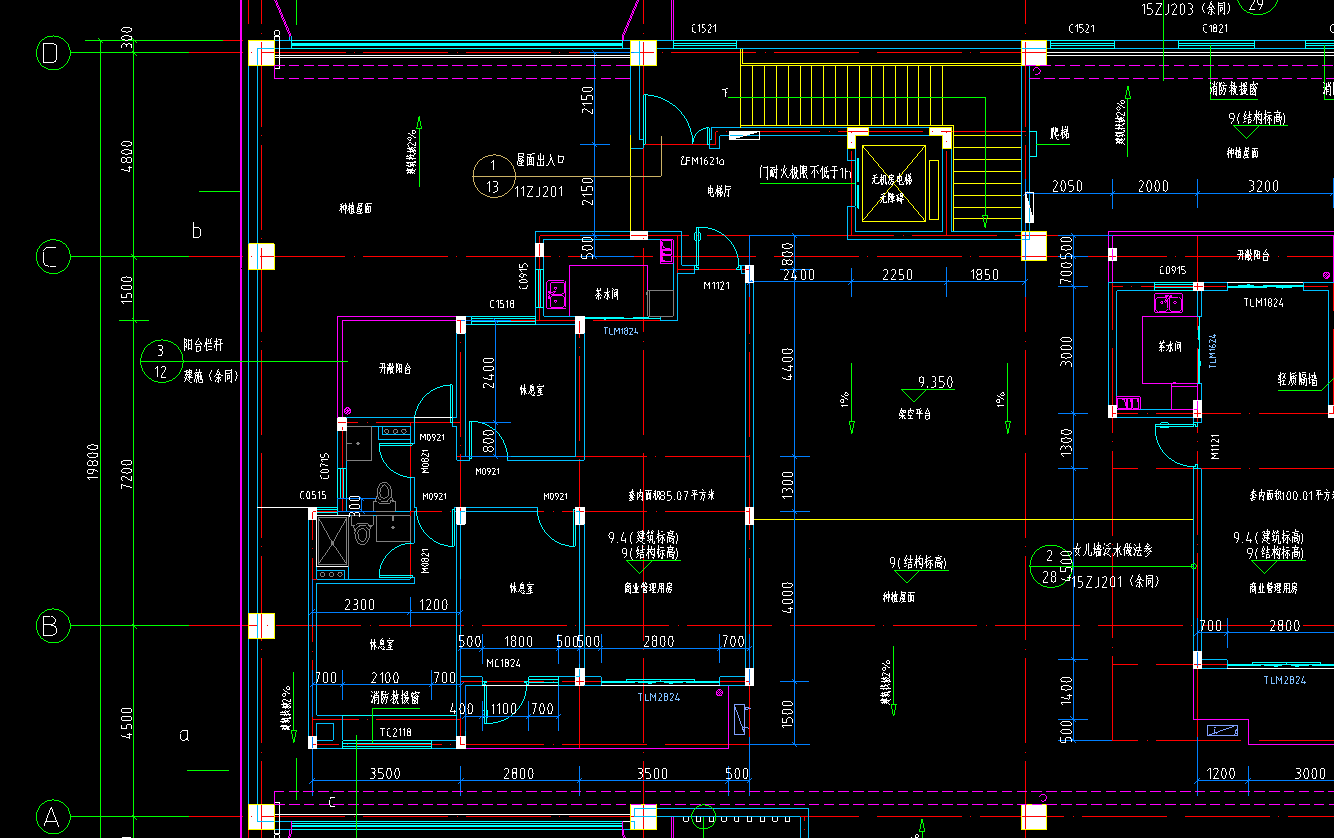Click grid axis bubble A

point(53,819)
